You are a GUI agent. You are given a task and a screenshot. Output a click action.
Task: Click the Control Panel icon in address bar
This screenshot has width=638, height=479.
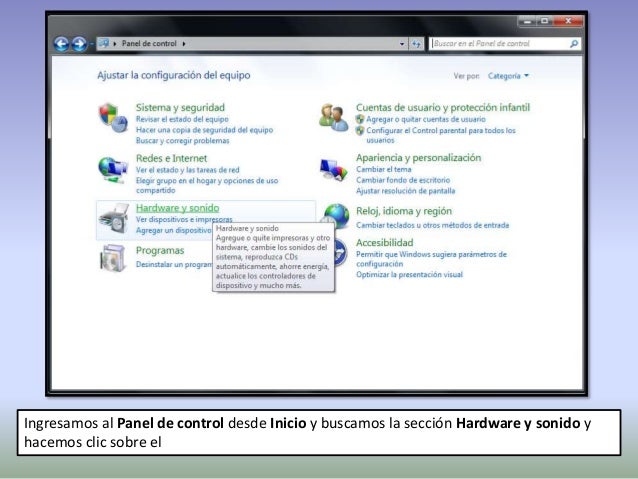pos(104,43)
